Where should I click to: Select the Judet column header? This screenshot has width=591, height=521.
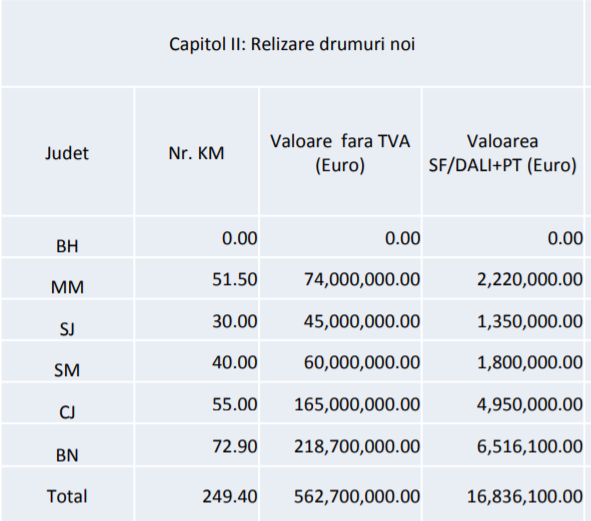point(67,153)
